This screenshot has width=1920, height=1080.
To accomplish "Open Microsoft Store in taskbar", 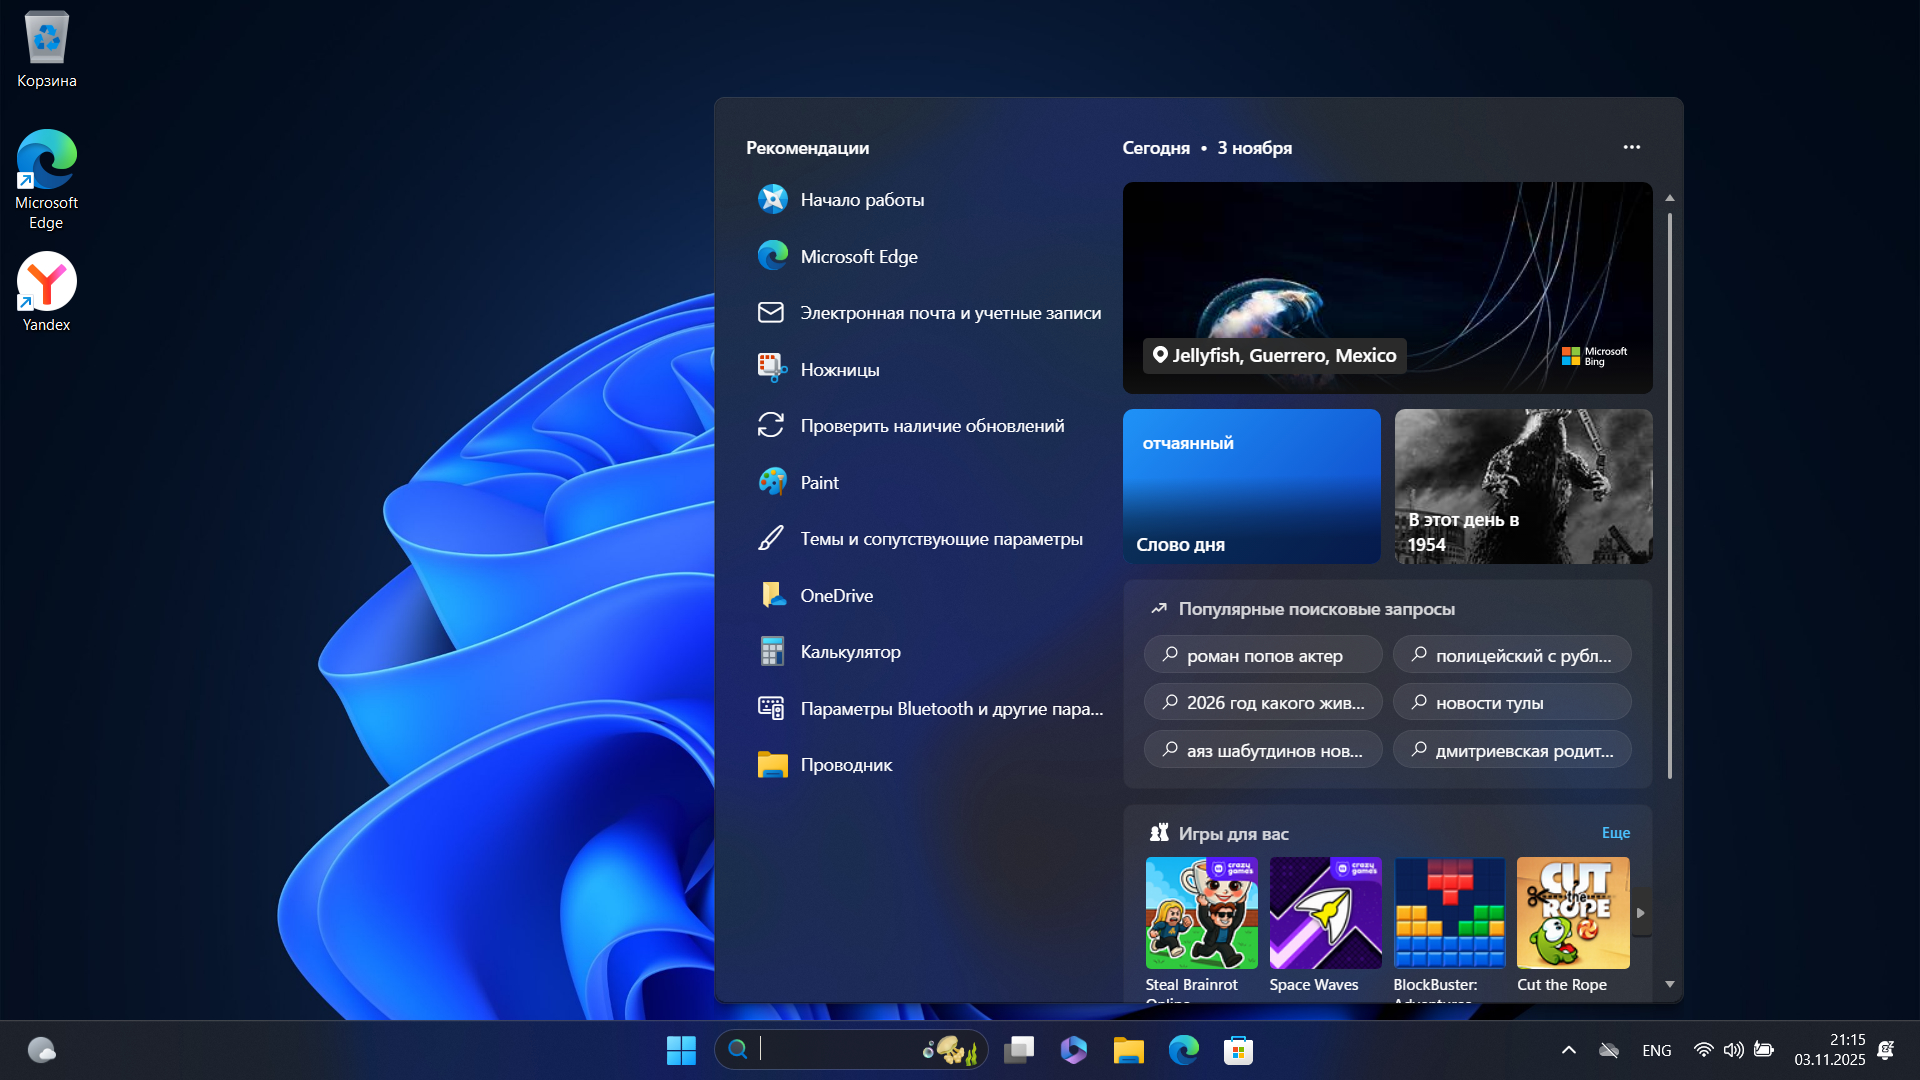I will point(1238,1050).
